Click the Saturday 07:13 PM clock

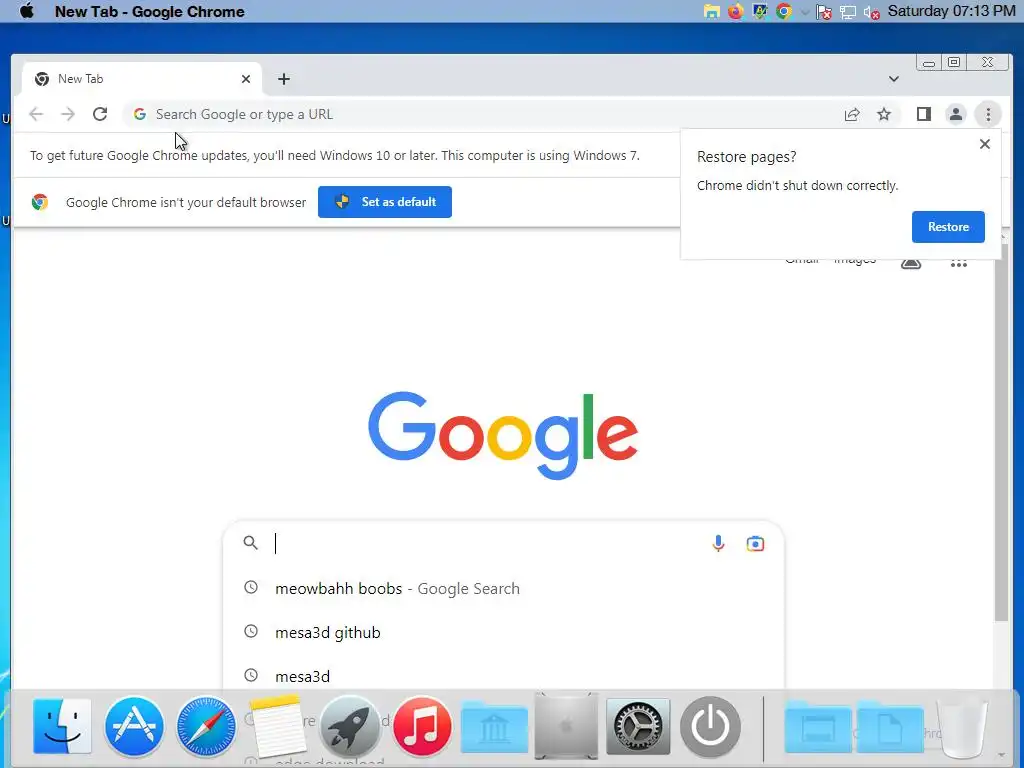pyautogui.click(x=951, y=11)
